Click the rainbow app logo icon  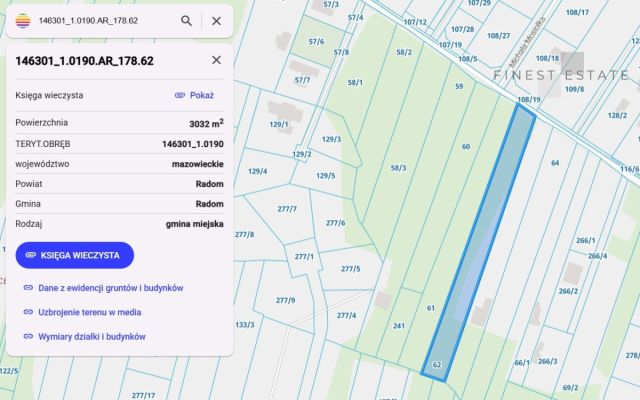tap(23, 20)
